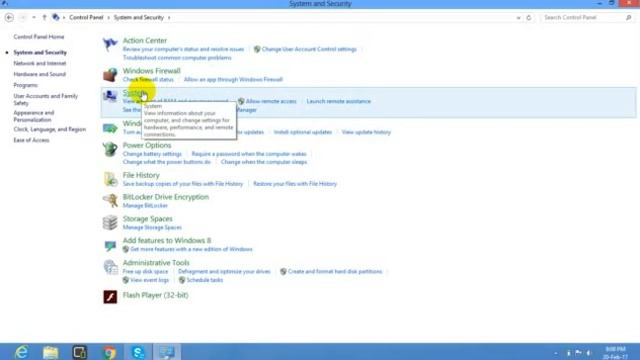Viewport: 640px width, 360px height.
Task: Click Change what the power buttons do
Action: tap(167, 162)
